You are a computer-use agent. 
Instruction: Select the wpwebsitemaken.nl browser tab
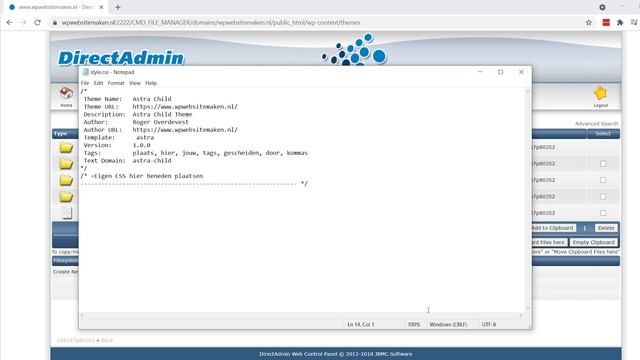coord(55,7)
